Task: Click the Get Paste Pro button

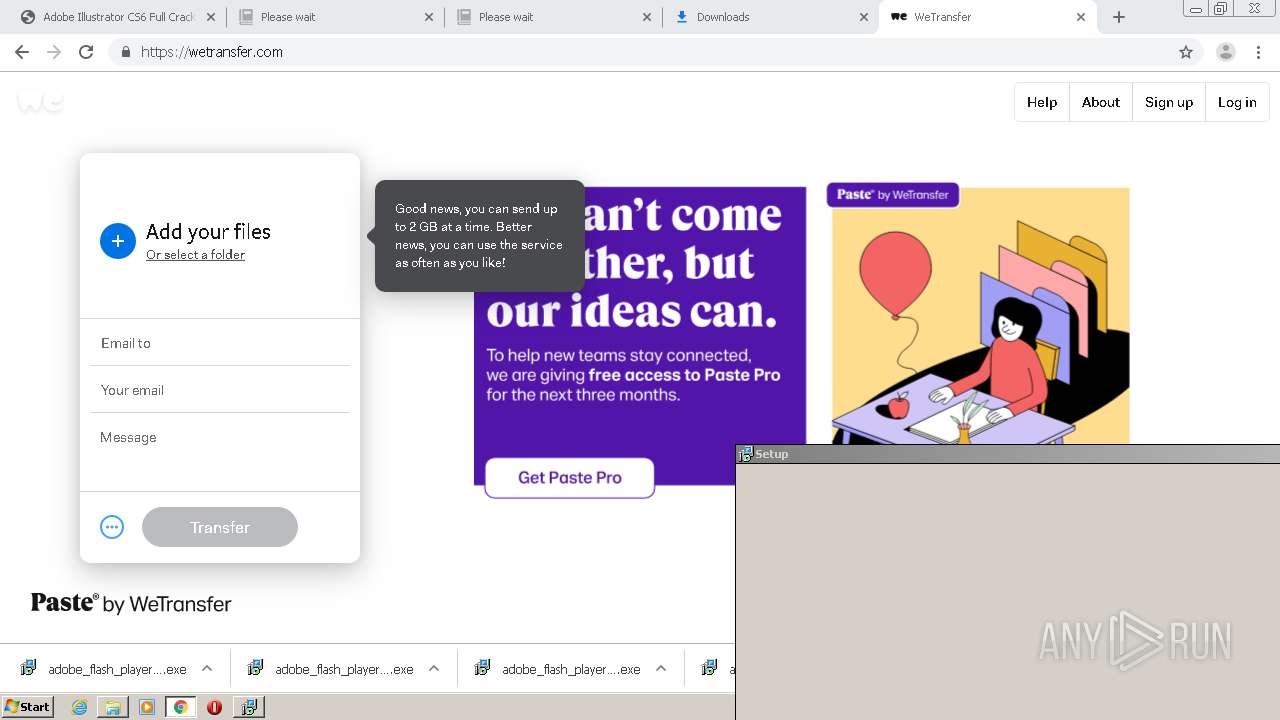Action: pos(570,478)
